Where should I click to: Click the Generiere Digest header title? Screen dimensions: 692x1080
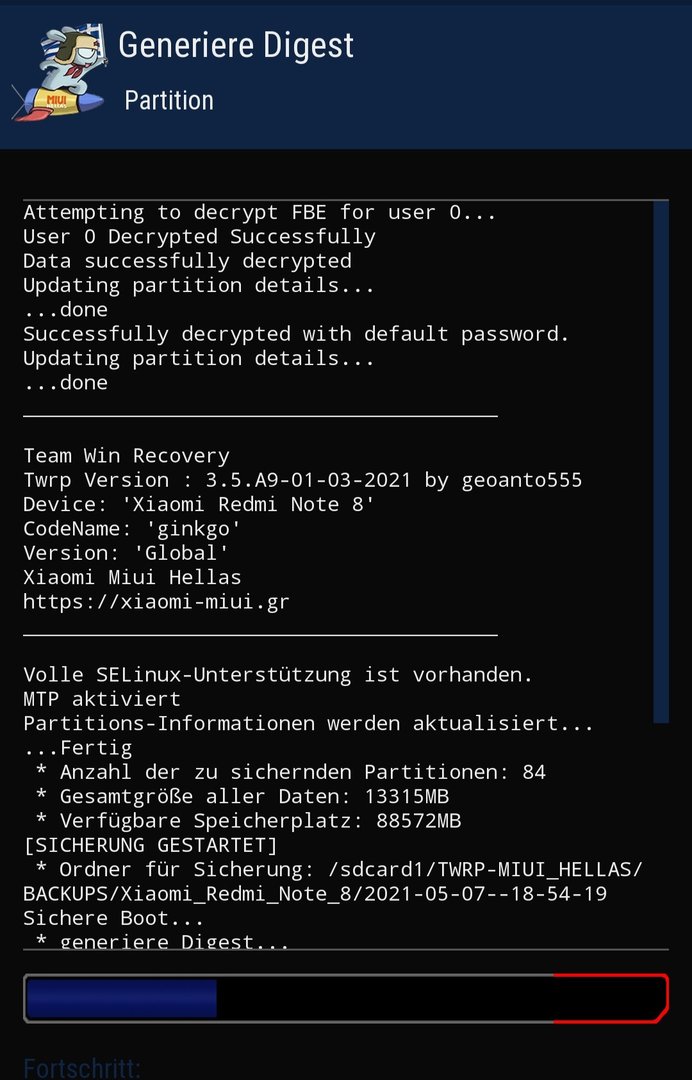point(236,45)
